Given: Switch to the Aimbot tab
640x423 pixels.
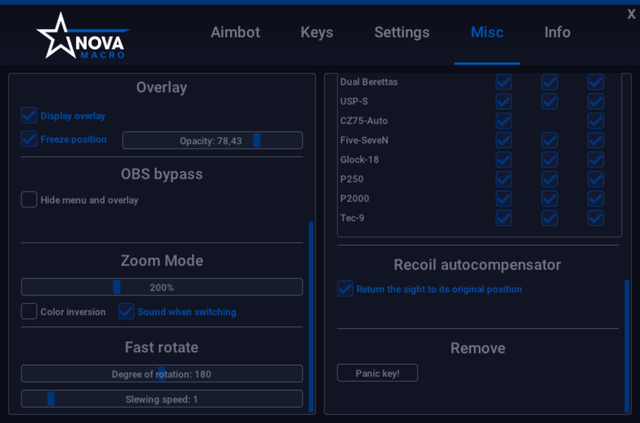Looking at the screenshot, I should point(235,32).
